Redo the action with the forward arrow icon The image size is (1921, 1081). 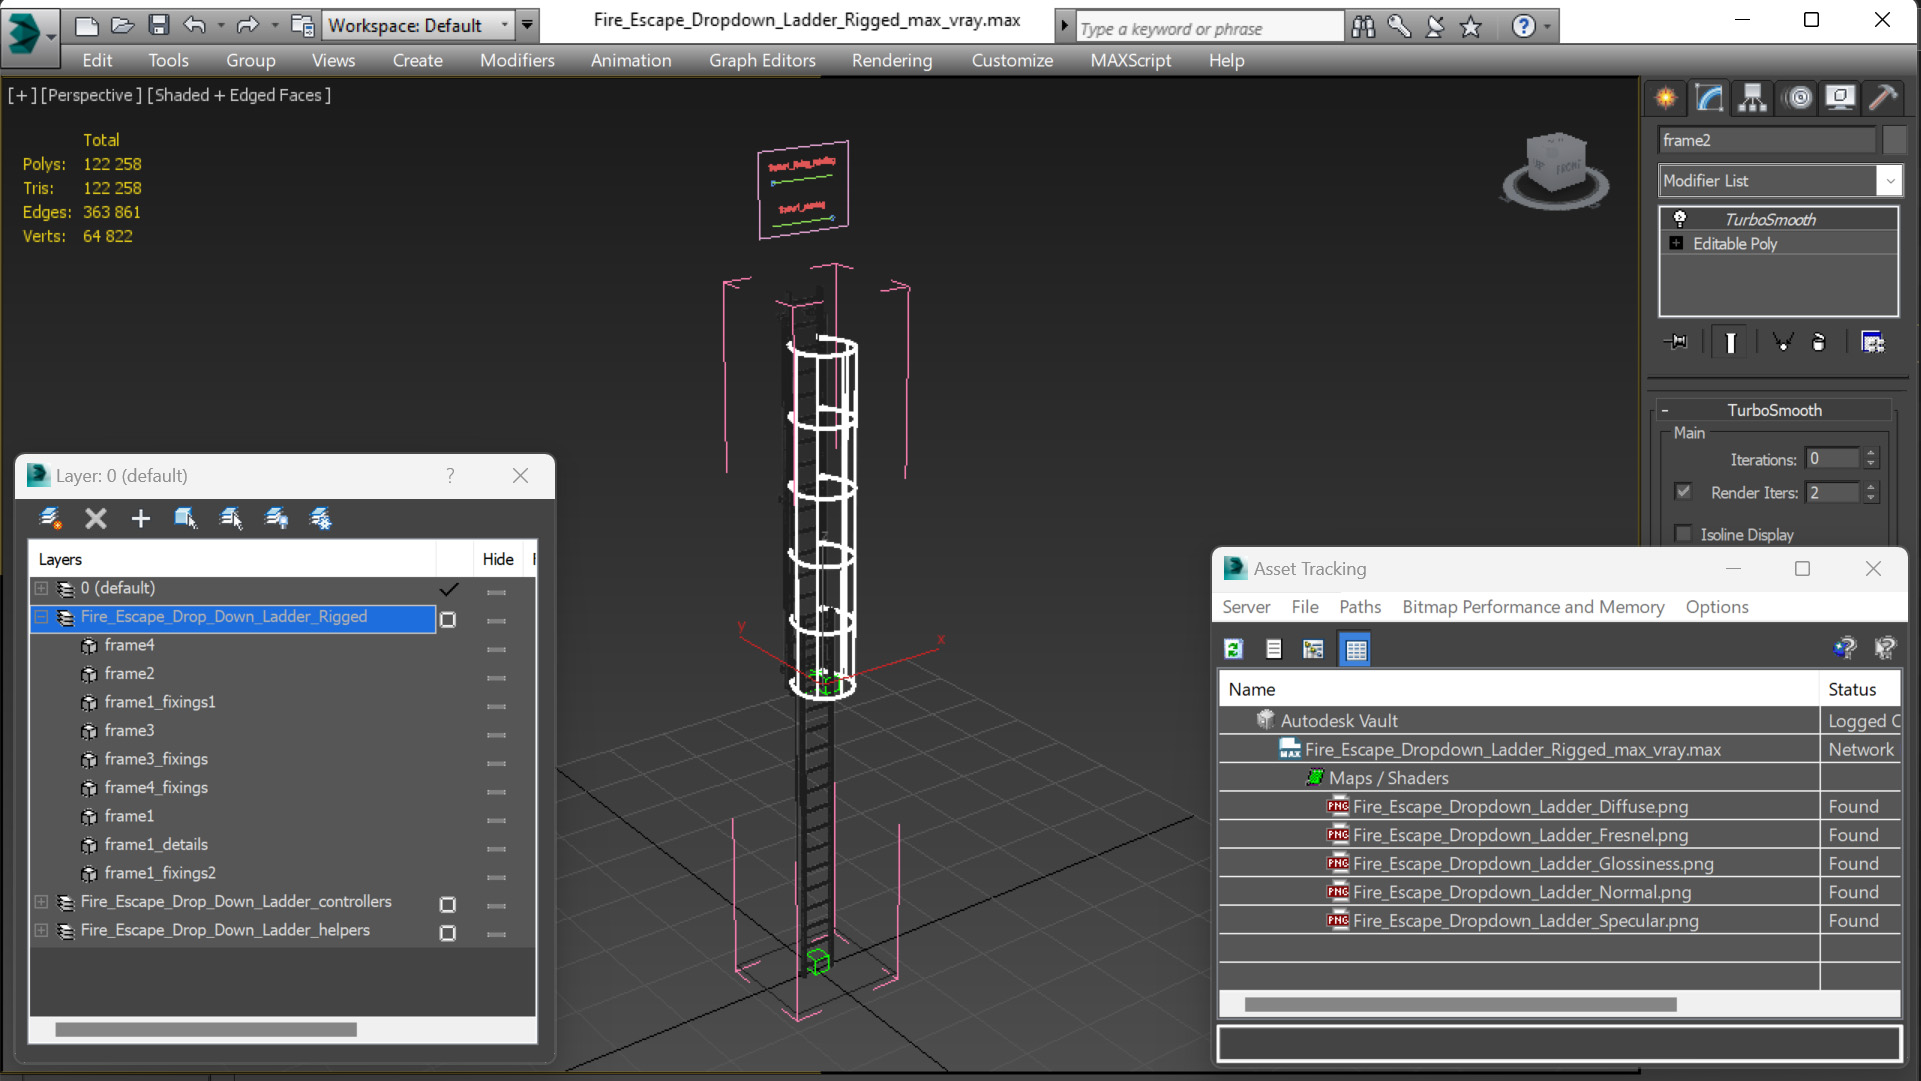coord(247,25)
